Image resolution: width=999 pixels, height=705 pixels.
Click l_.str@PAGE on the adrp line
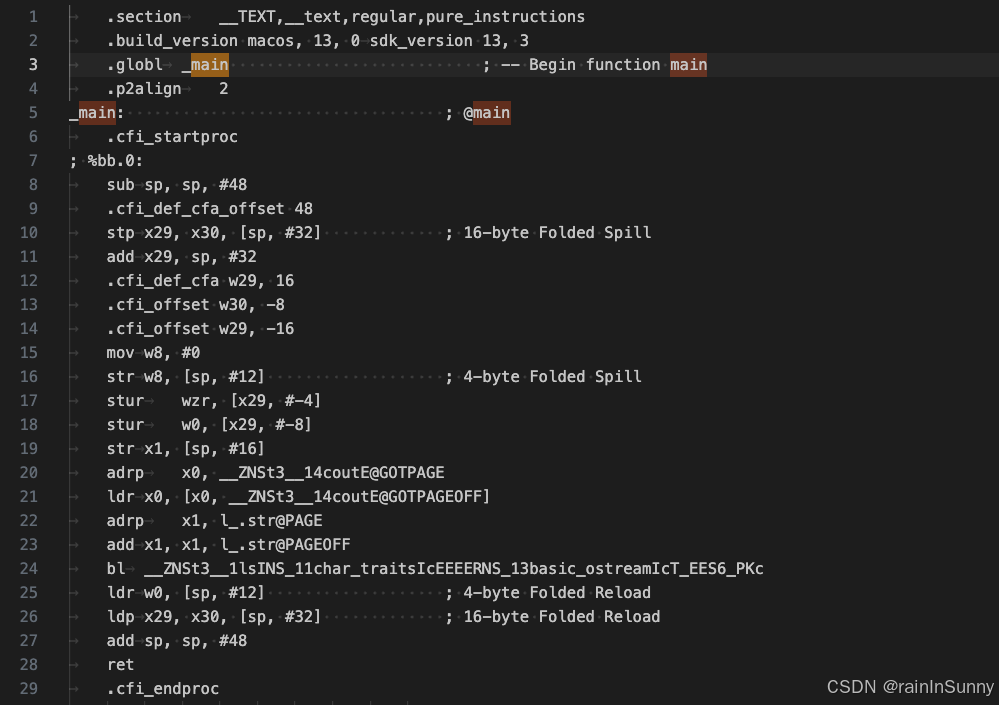pos(271,520)
